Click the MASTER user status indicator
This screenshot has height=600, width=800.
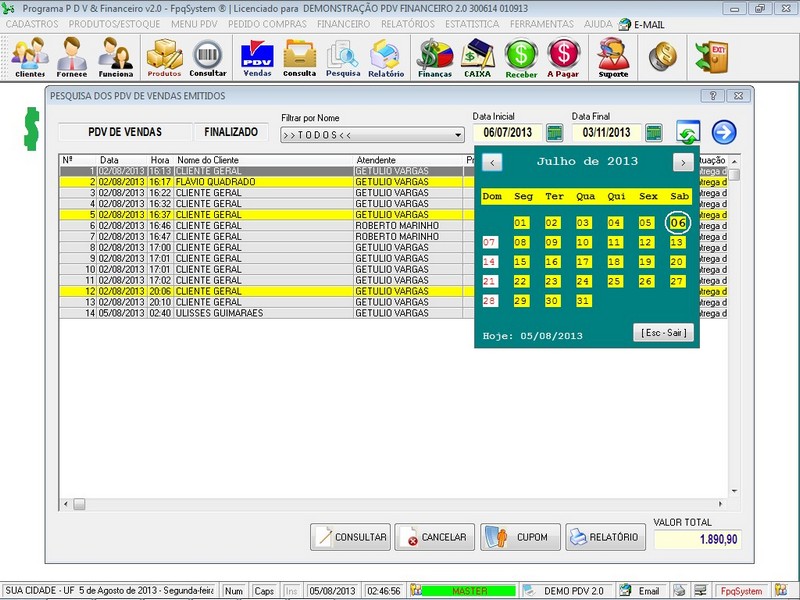pyautogui.click(x=469, y=591)
